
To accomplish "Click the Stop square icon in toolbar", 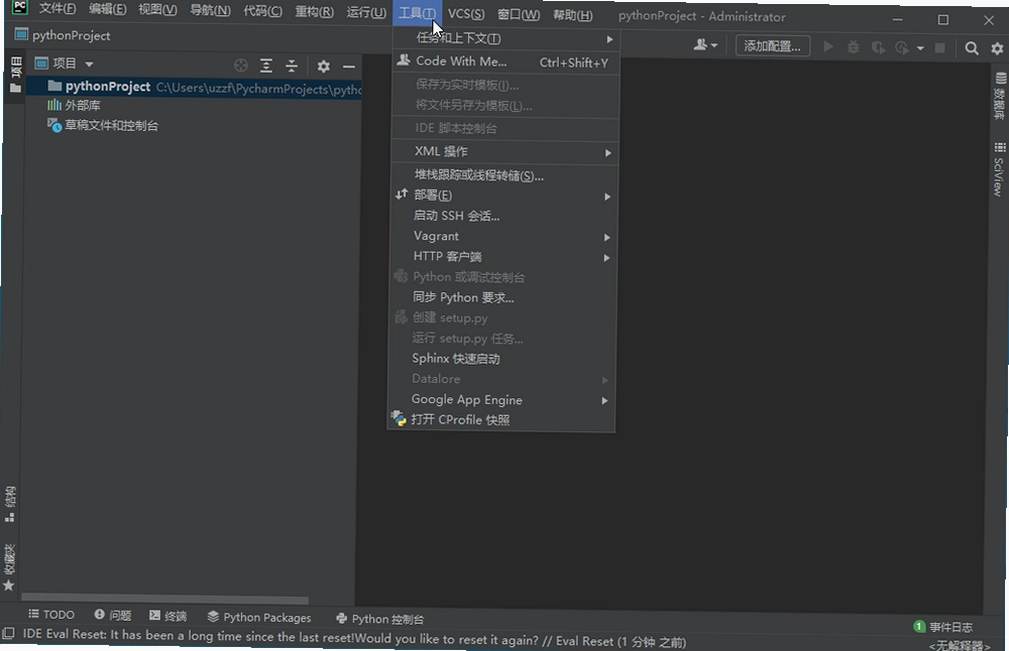I will point(940,48).
